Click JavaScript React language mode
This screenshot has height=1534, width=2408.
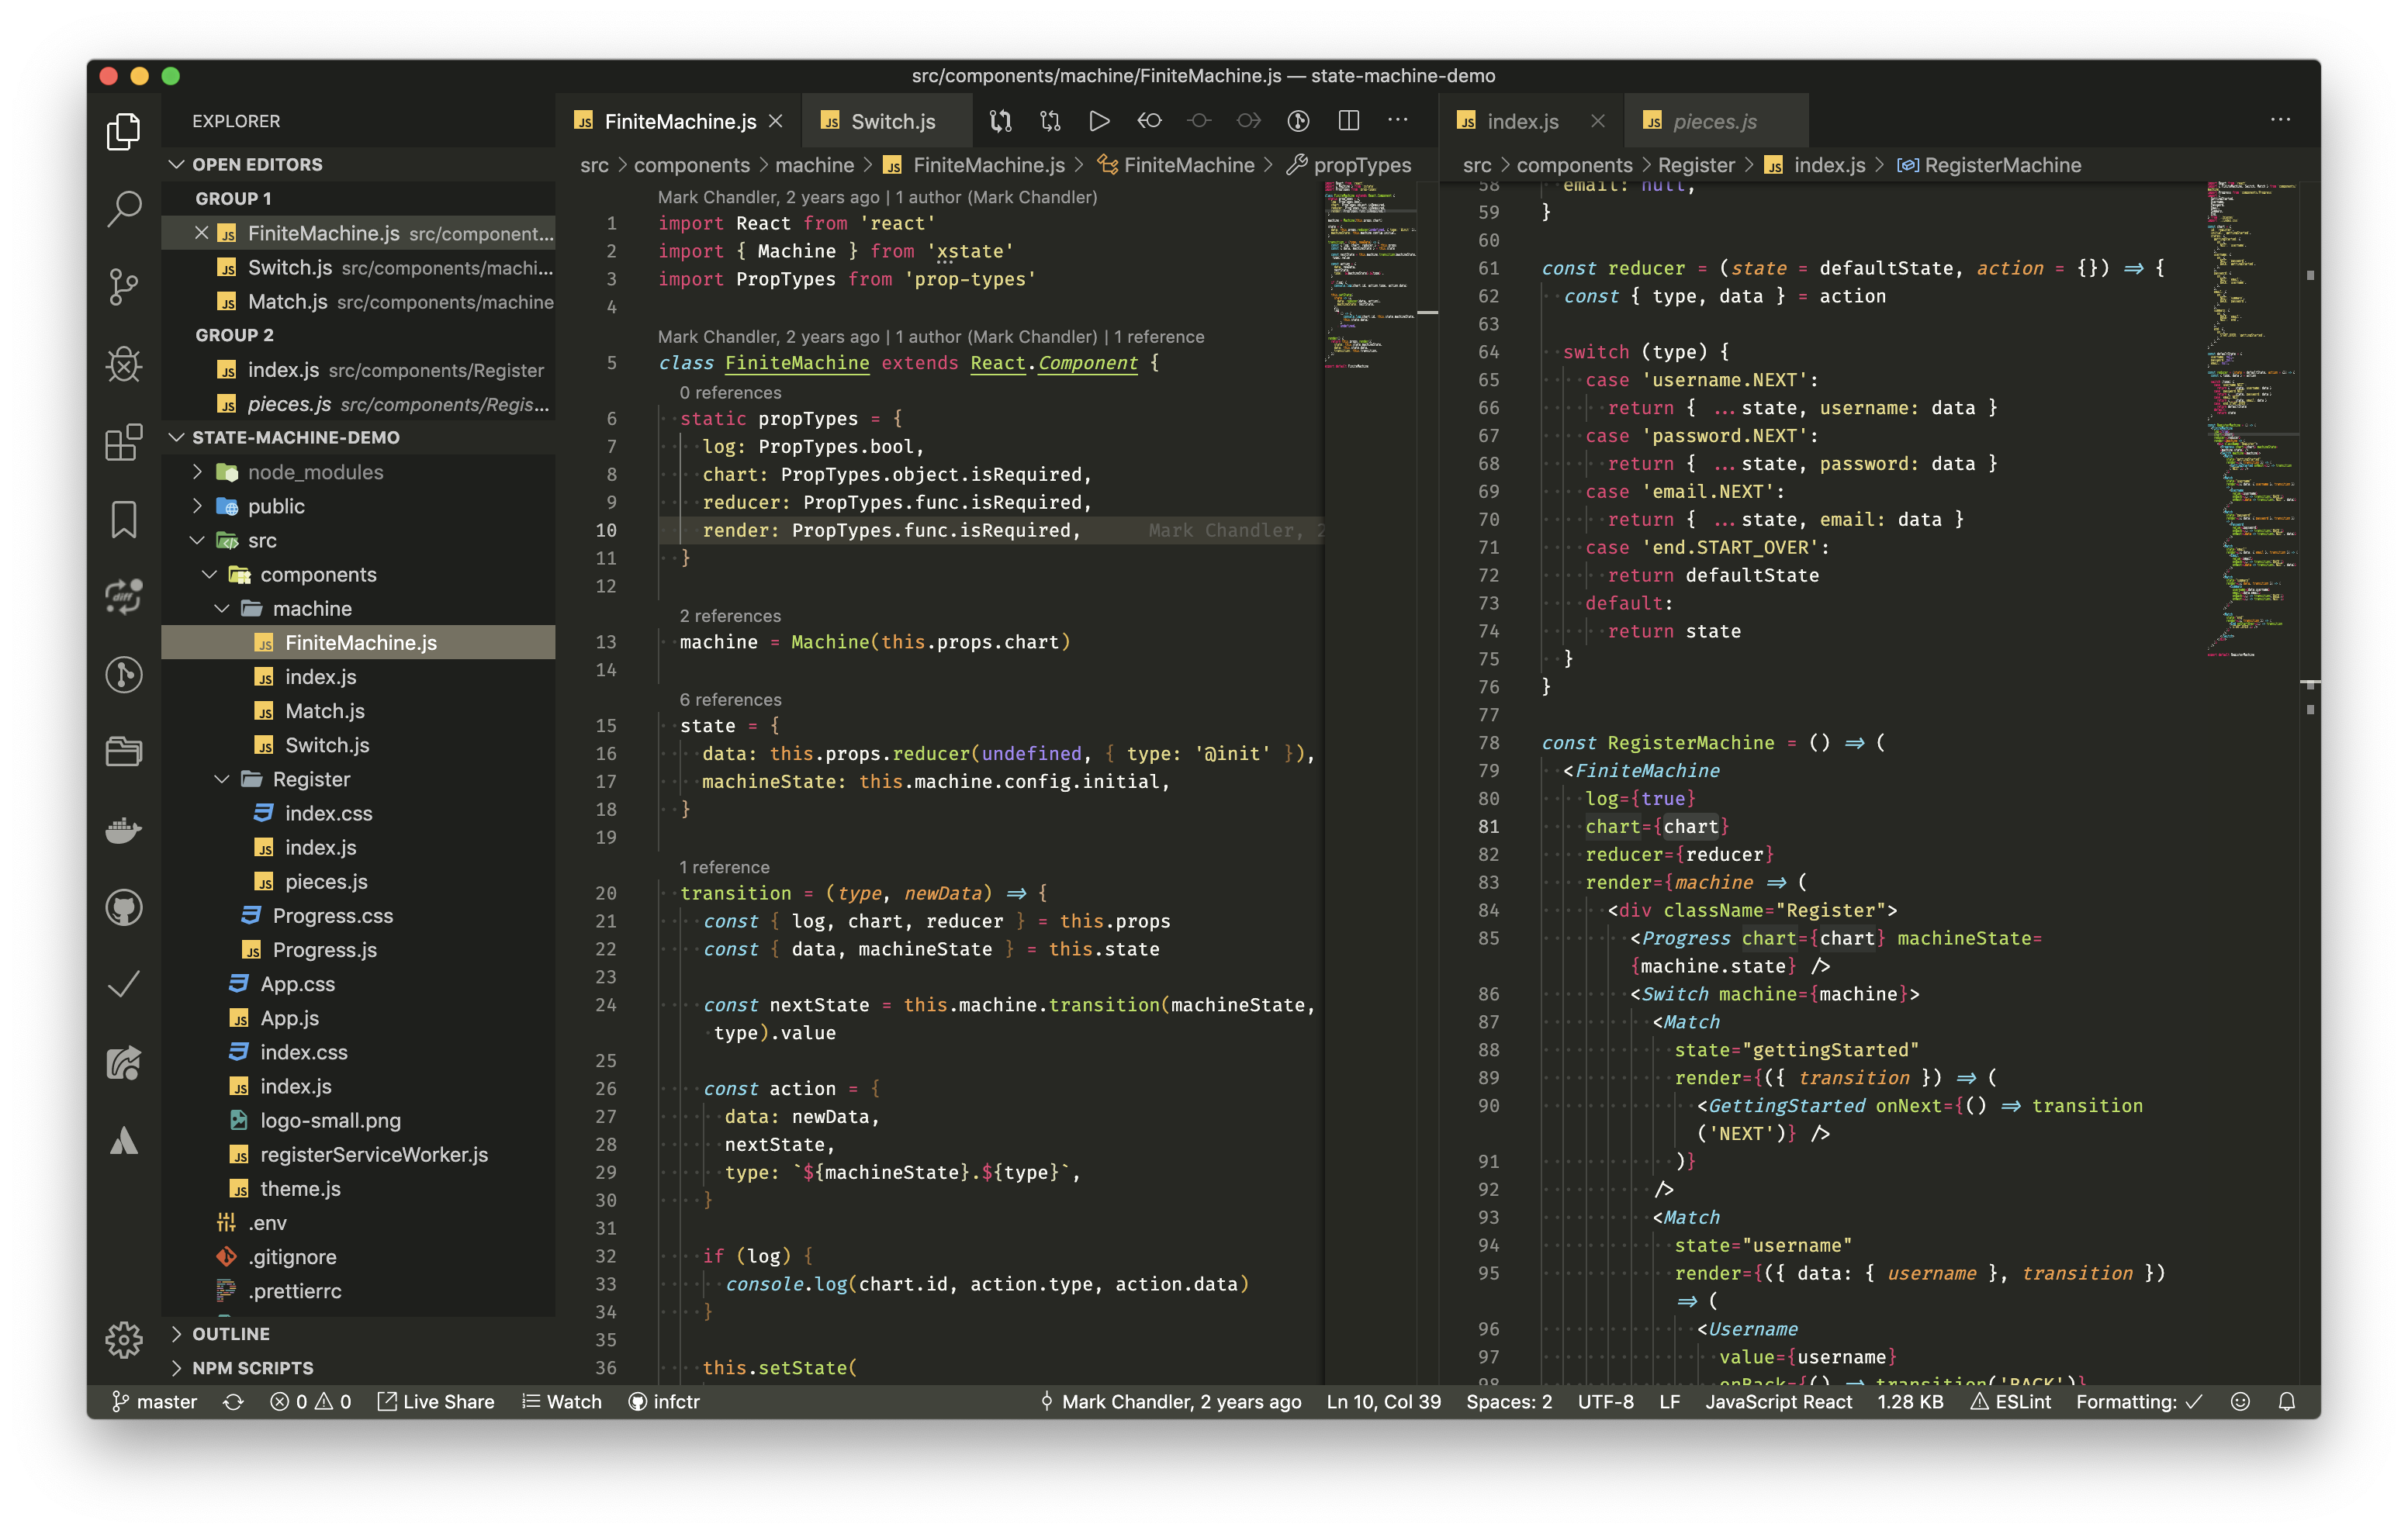1778,1401
